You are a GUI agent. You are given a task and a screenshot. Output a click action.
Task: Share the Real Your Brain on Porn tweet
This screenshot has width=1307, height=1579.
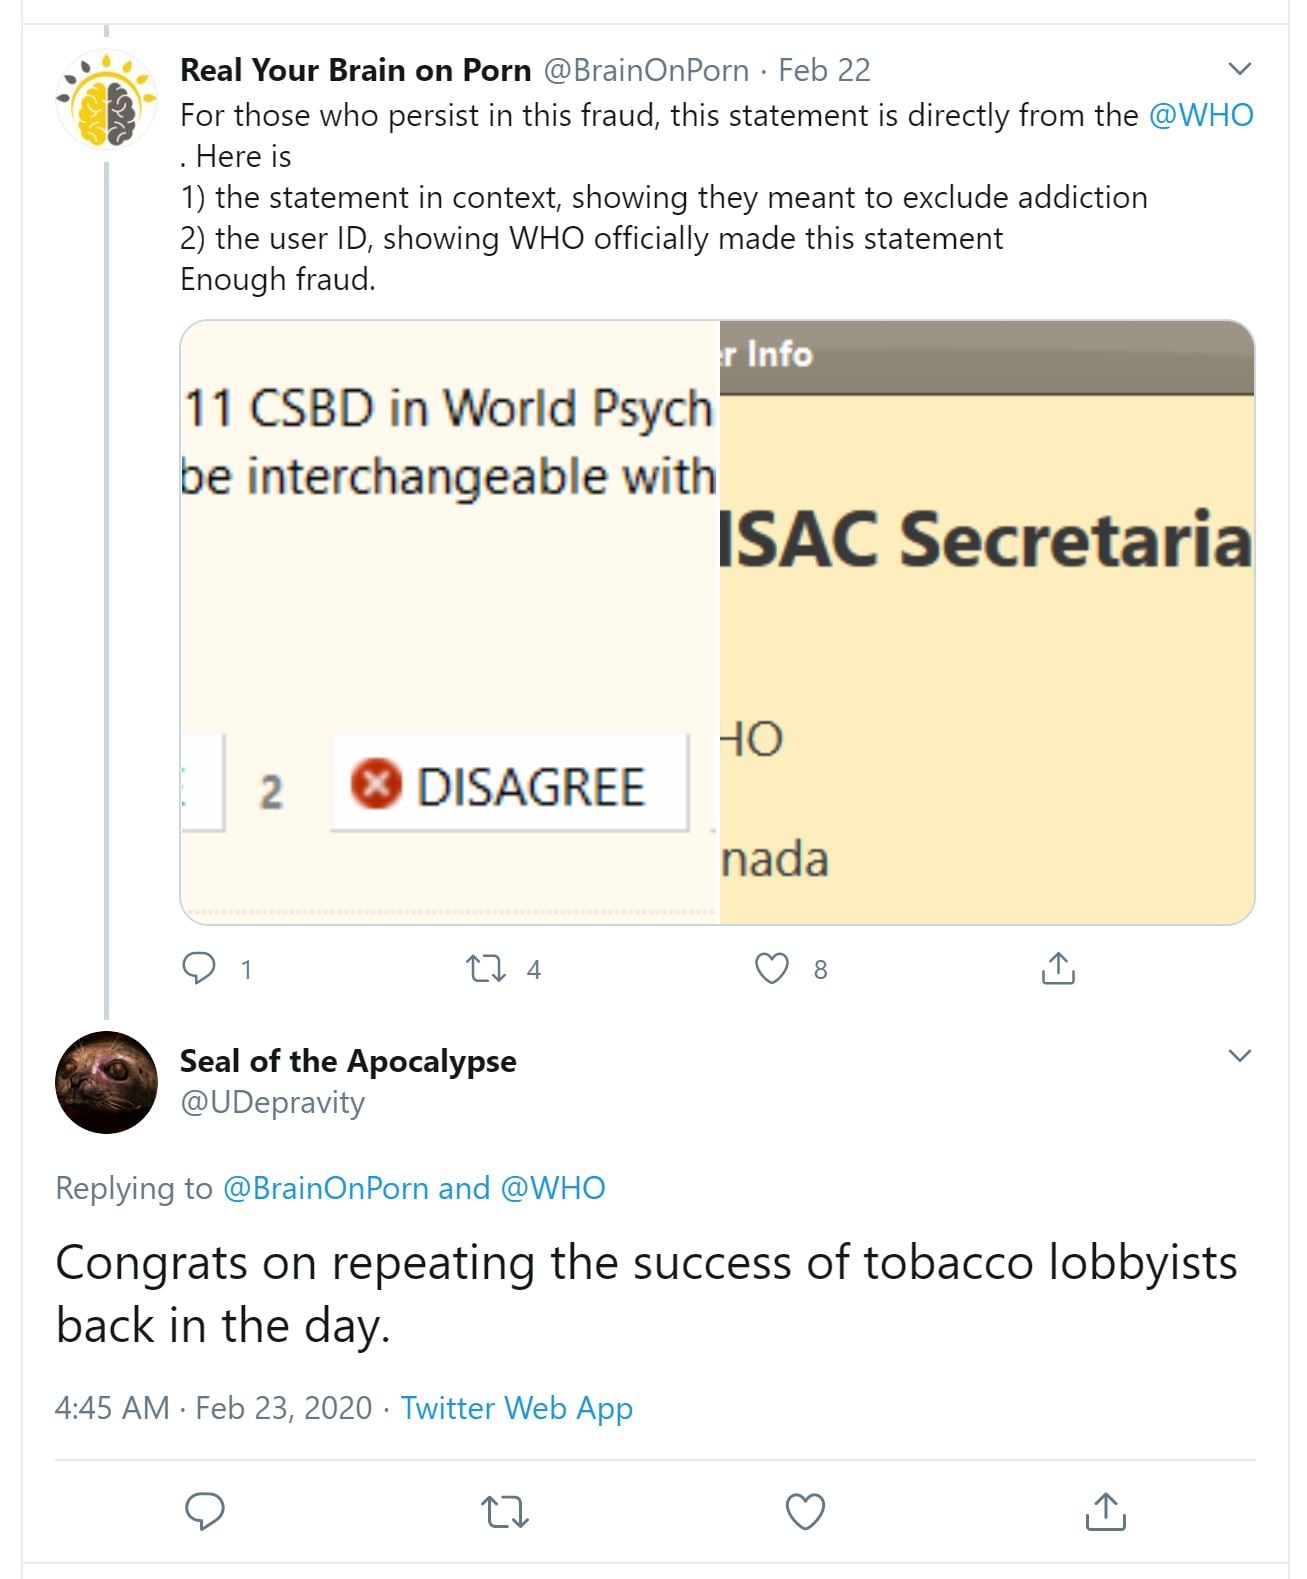[1057, 968]
